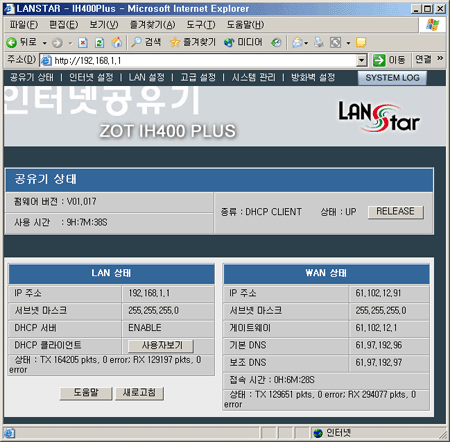Click the Mail envelope icon

pyautogui.click(x=297, y=43)
